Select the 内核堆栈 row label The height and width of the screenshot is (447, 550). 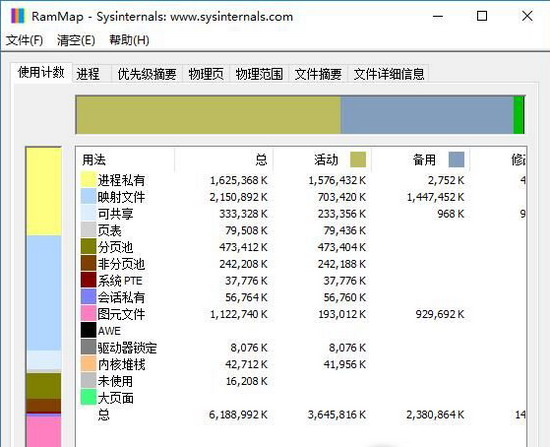(121, 365)
